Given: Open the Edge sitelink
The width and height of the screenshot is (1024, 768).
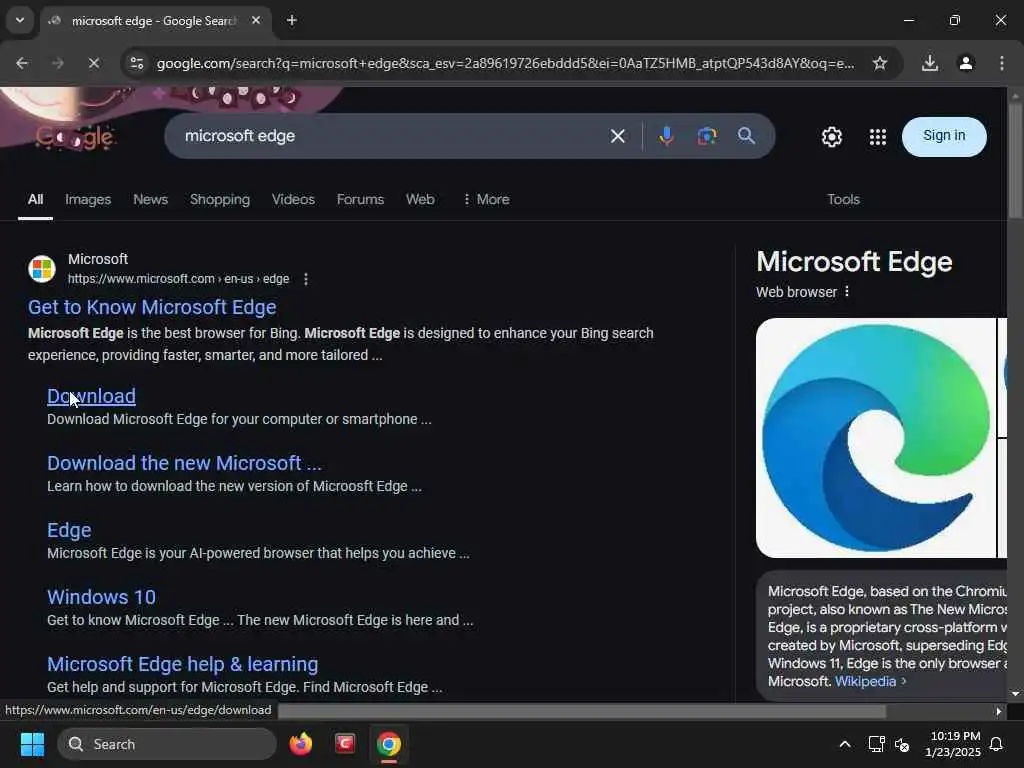Looking at the screenshot, I should pyautogui.click(x=69, y=530).
